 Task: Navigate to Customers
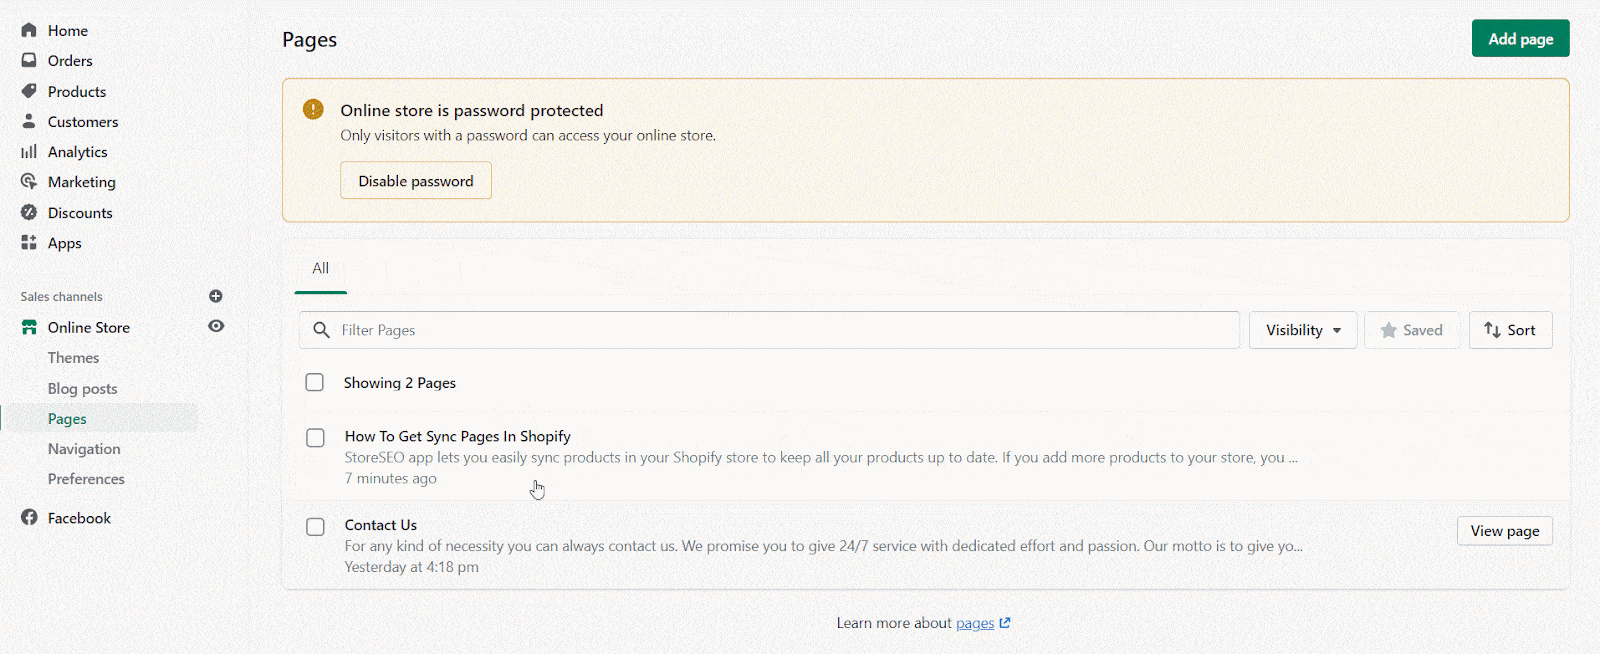(x=83, y=121)
